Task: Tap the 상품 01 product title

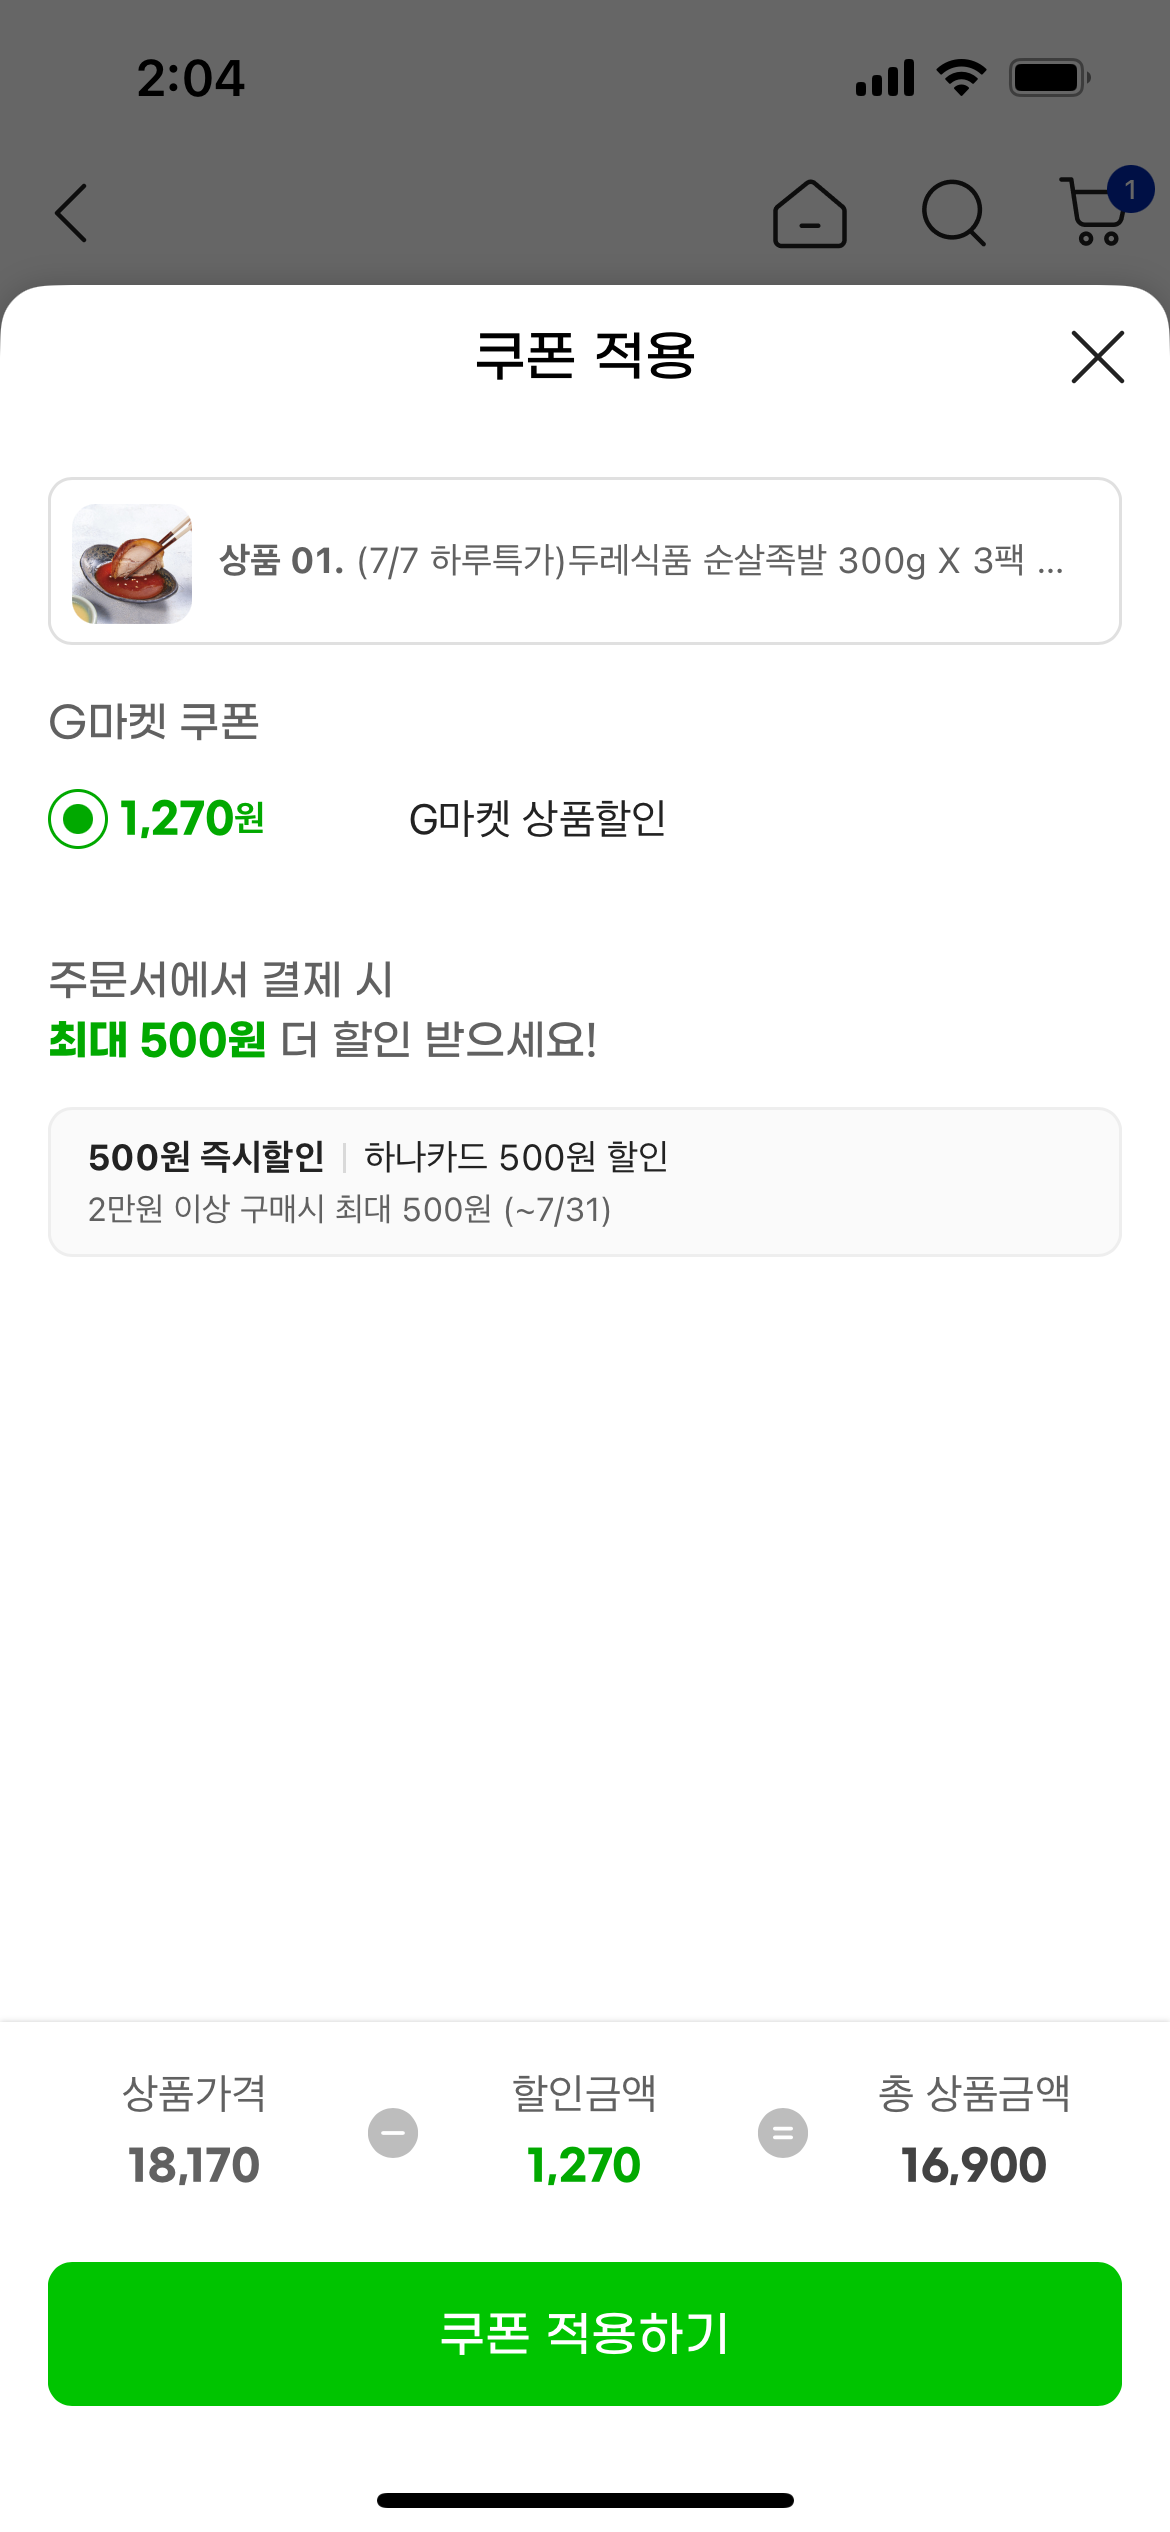Action: [x=640, y=562]
